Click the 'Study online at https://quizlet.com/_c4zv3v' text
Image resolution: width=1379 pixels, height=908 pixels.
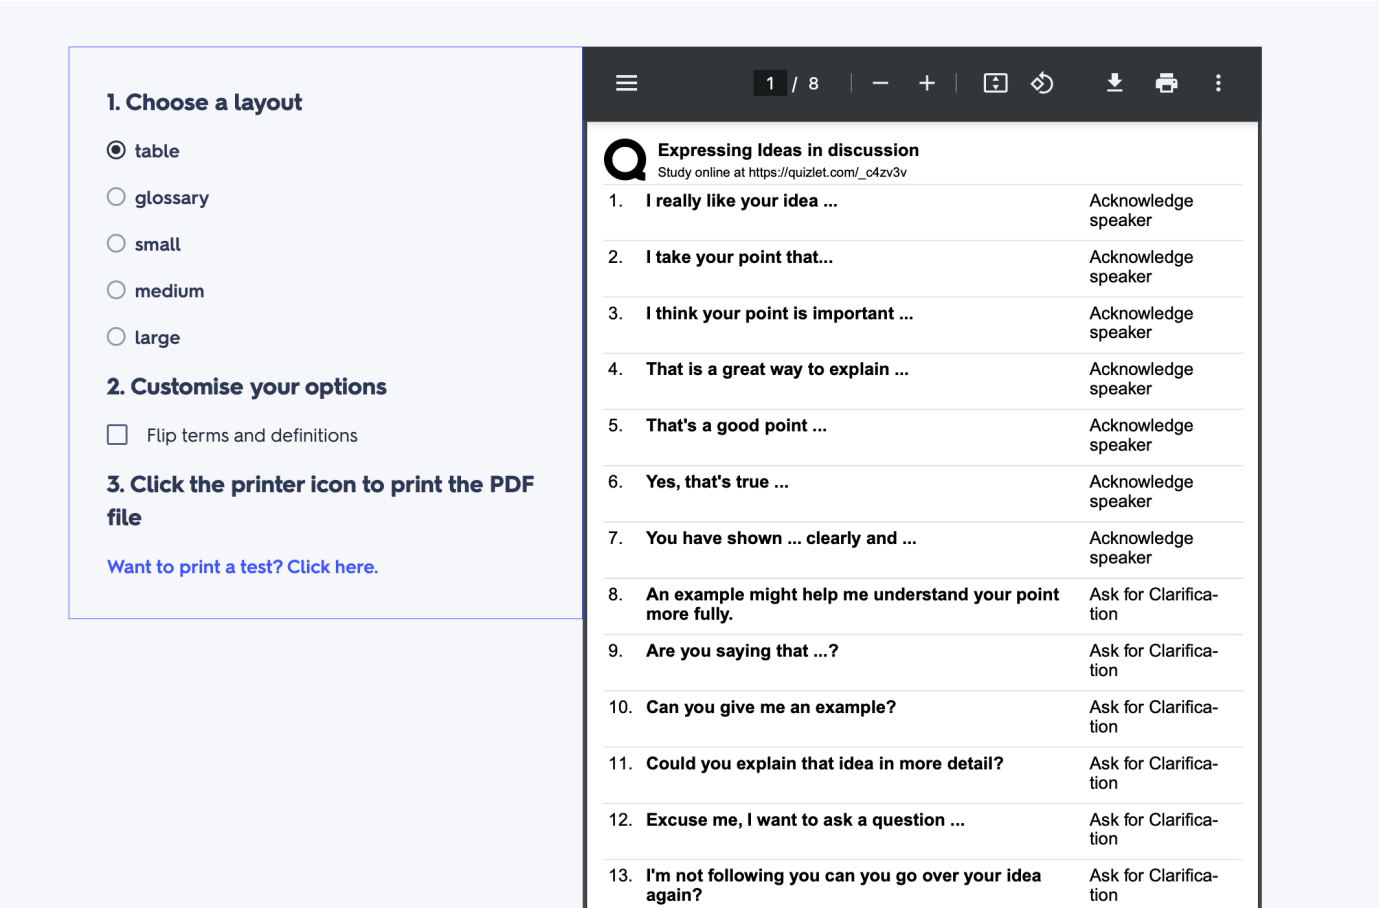click(782, 172)
